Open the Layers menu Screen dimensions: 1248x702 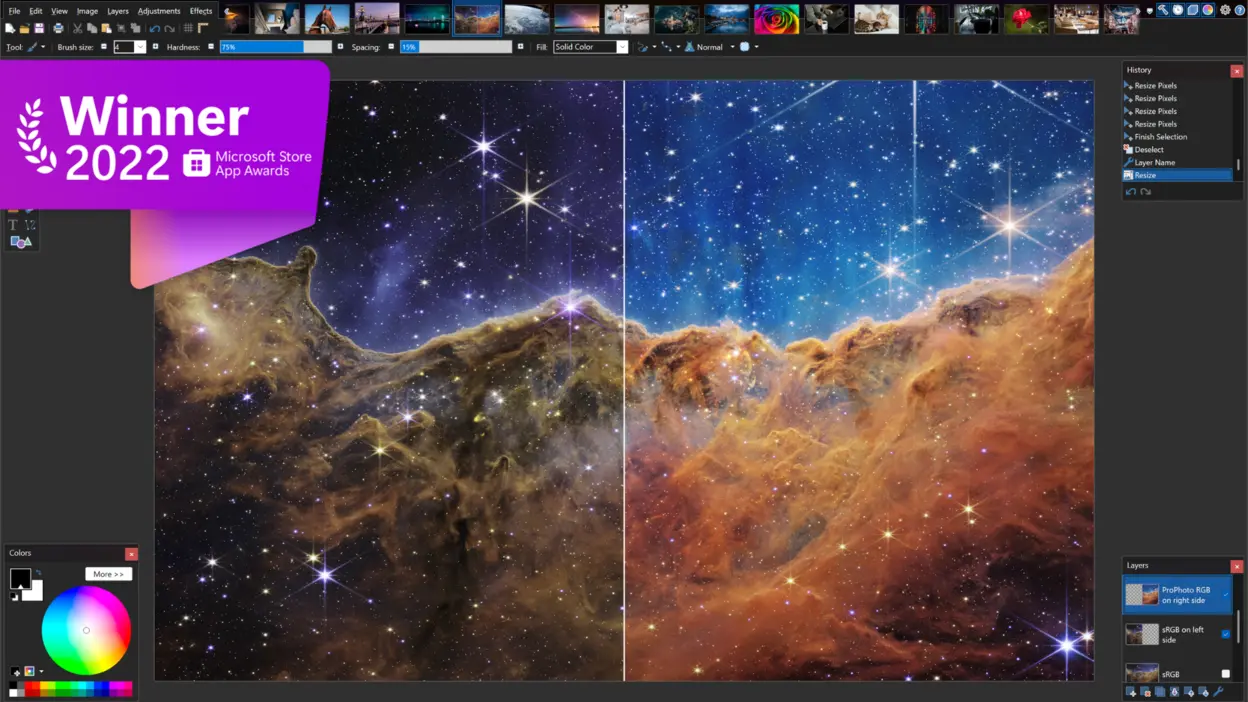point(118,11)
